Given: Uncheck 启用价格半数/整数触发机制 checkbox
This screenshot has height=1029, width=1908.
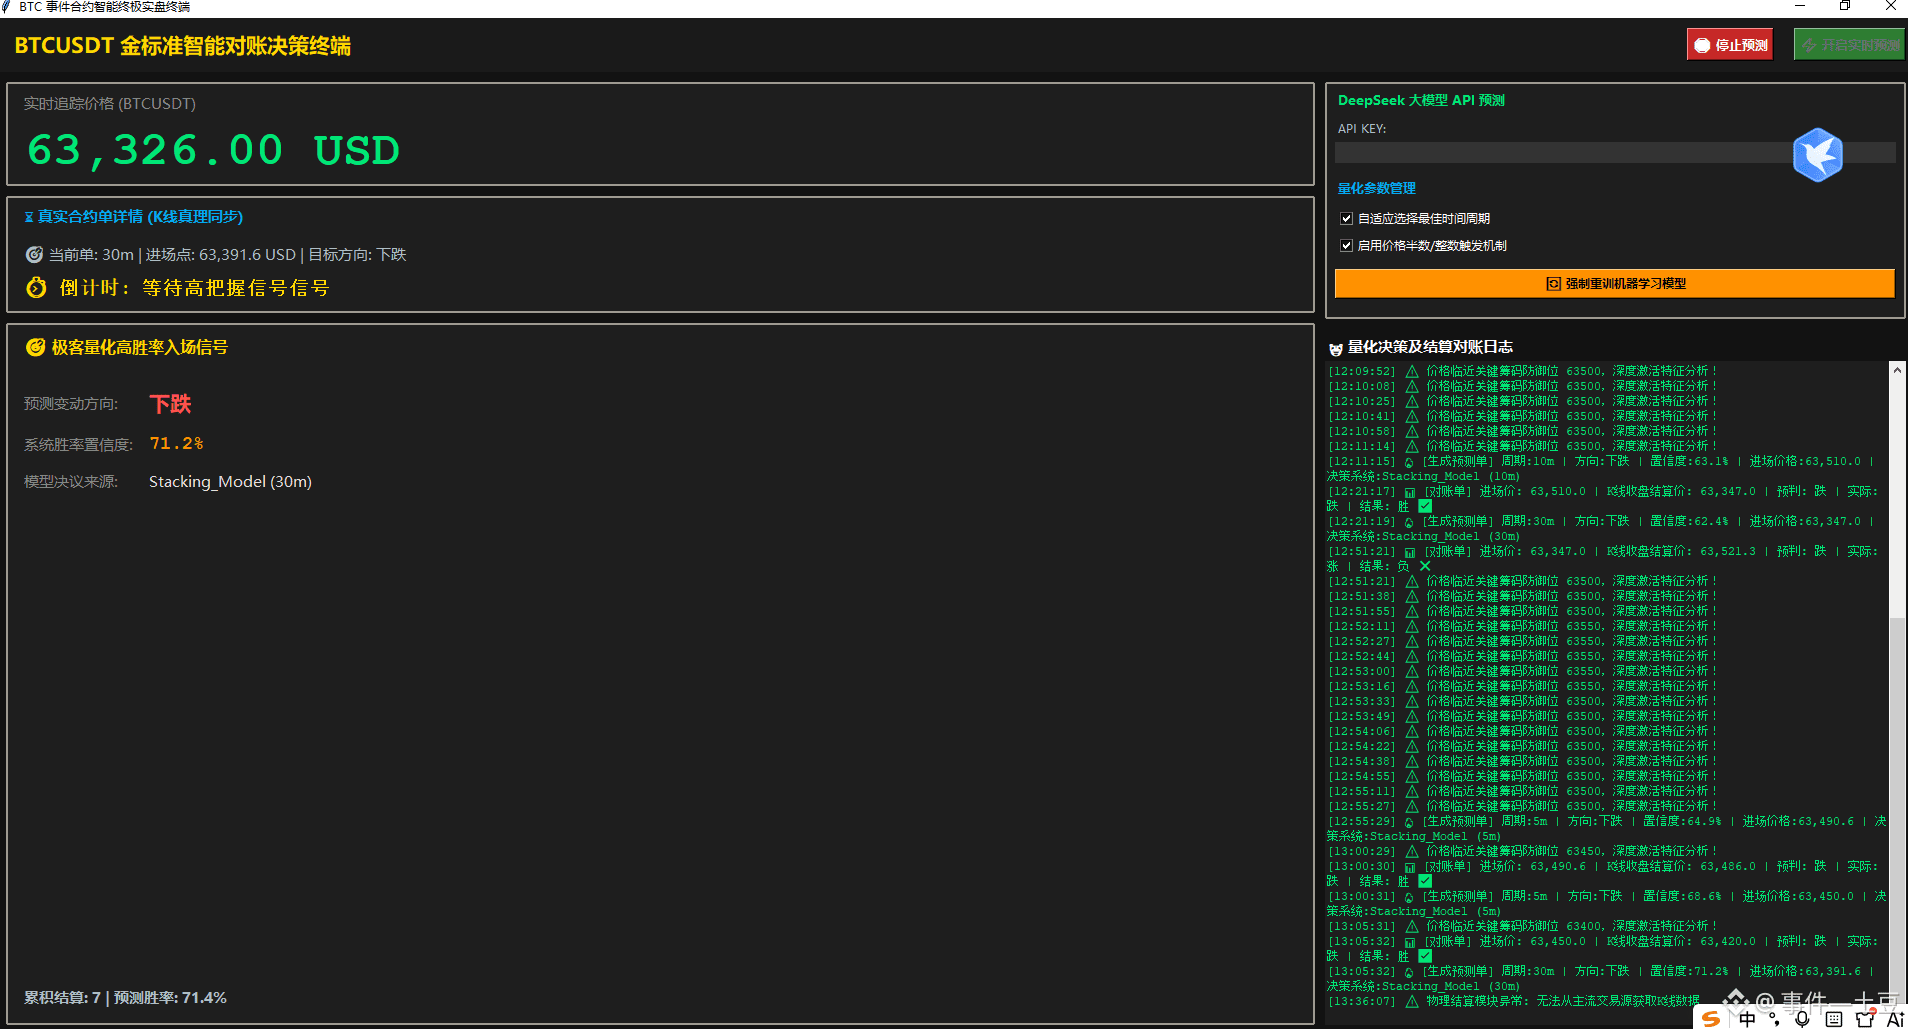Looking at the screenshot, I should point(1346,245).
